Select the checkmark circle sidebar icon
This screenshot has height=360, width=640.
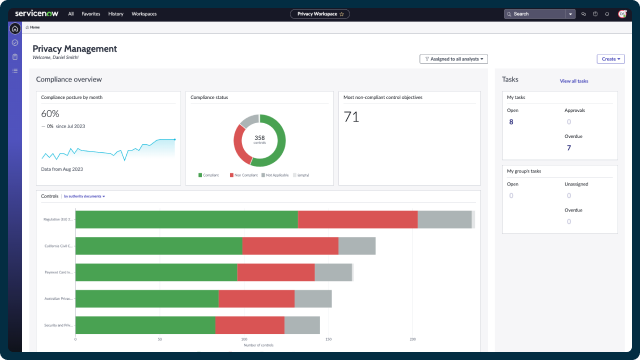point(15,42)
